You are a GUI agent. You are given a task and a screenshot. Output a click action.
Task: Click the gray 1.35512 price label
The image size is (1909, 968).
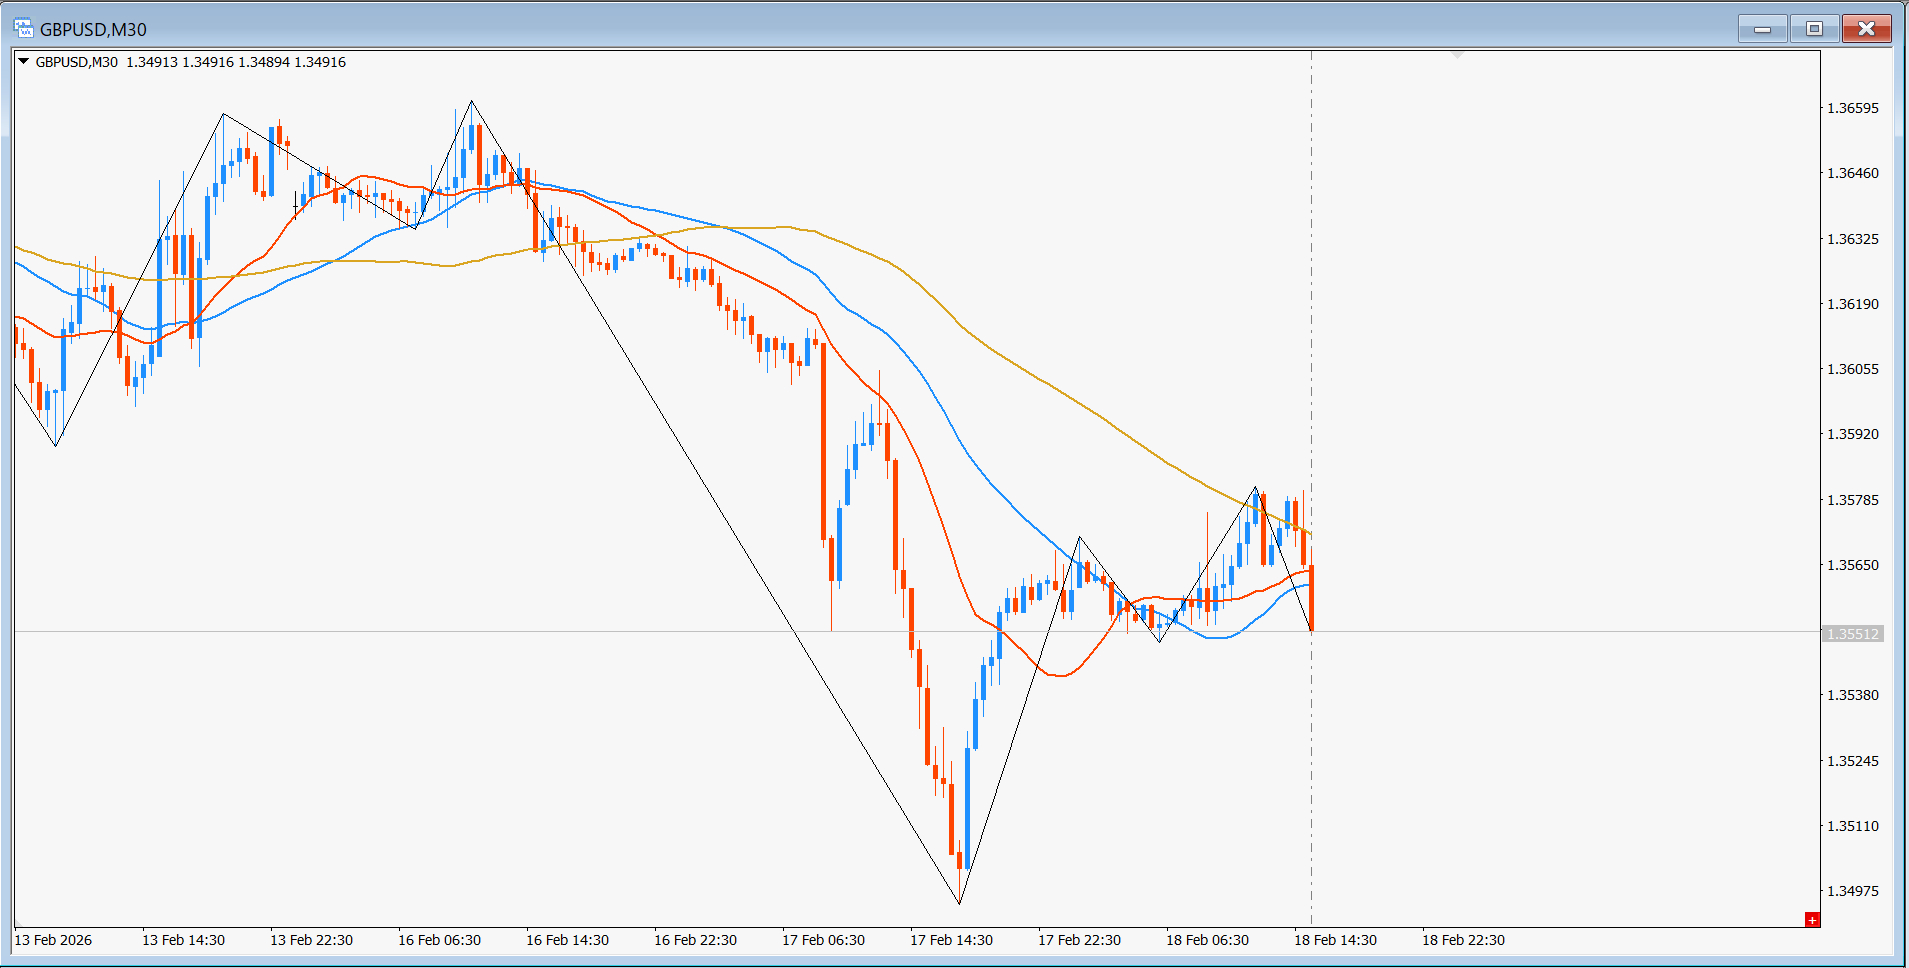(x=1853, y=634)
